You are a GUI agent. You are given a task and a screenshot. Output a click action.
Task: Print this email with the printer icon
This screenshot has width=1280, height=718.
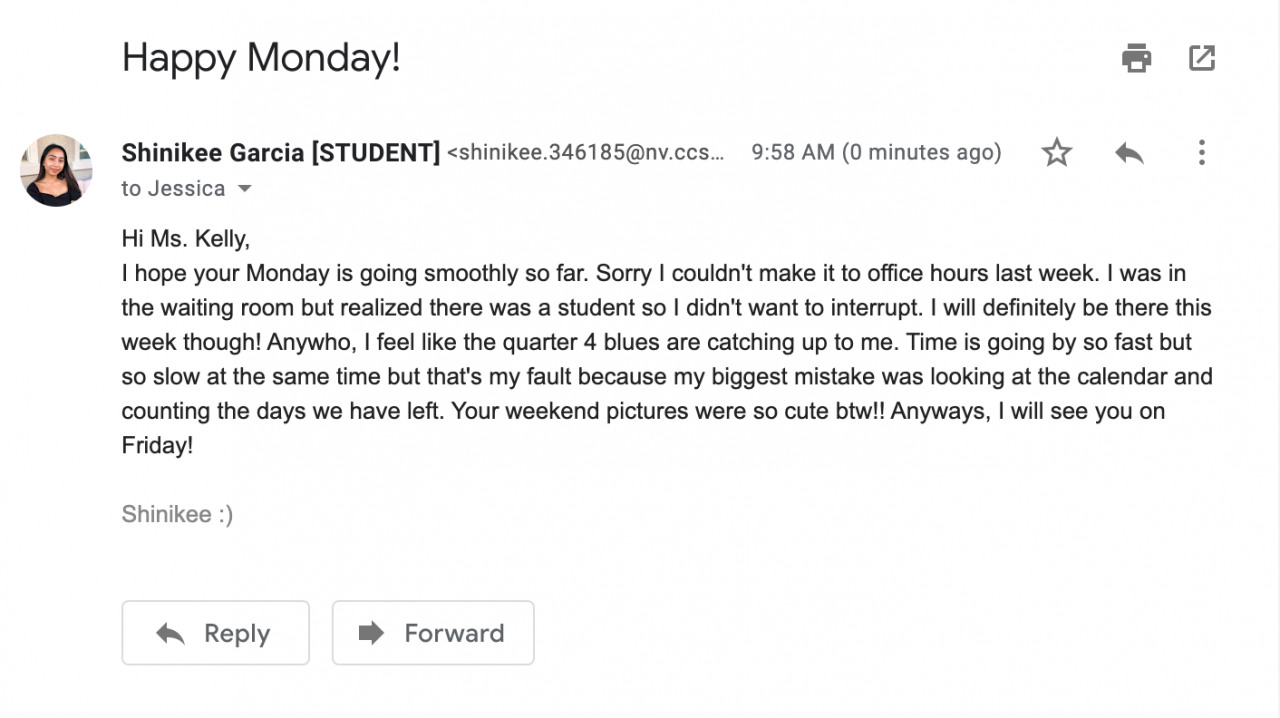pos(1136,58)
